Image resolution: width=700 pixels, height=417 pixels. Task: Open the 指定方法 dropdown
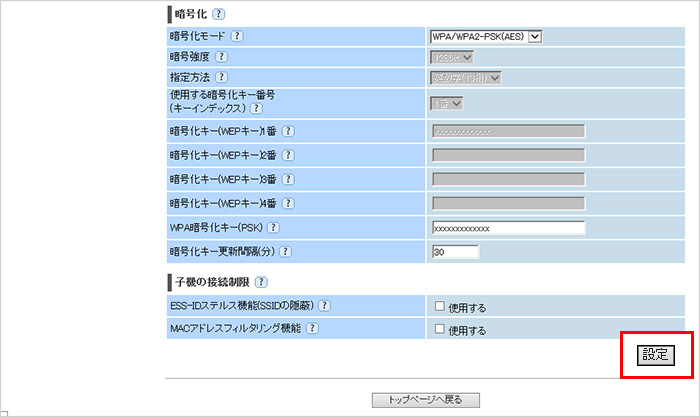click(x=466, y=77)
